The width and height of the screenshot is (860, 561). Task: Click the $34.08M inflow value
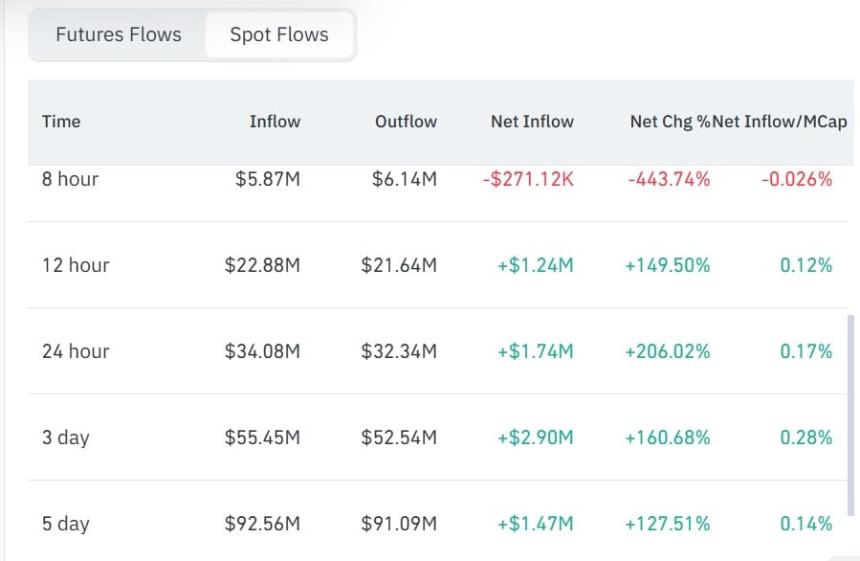[262, 352]
